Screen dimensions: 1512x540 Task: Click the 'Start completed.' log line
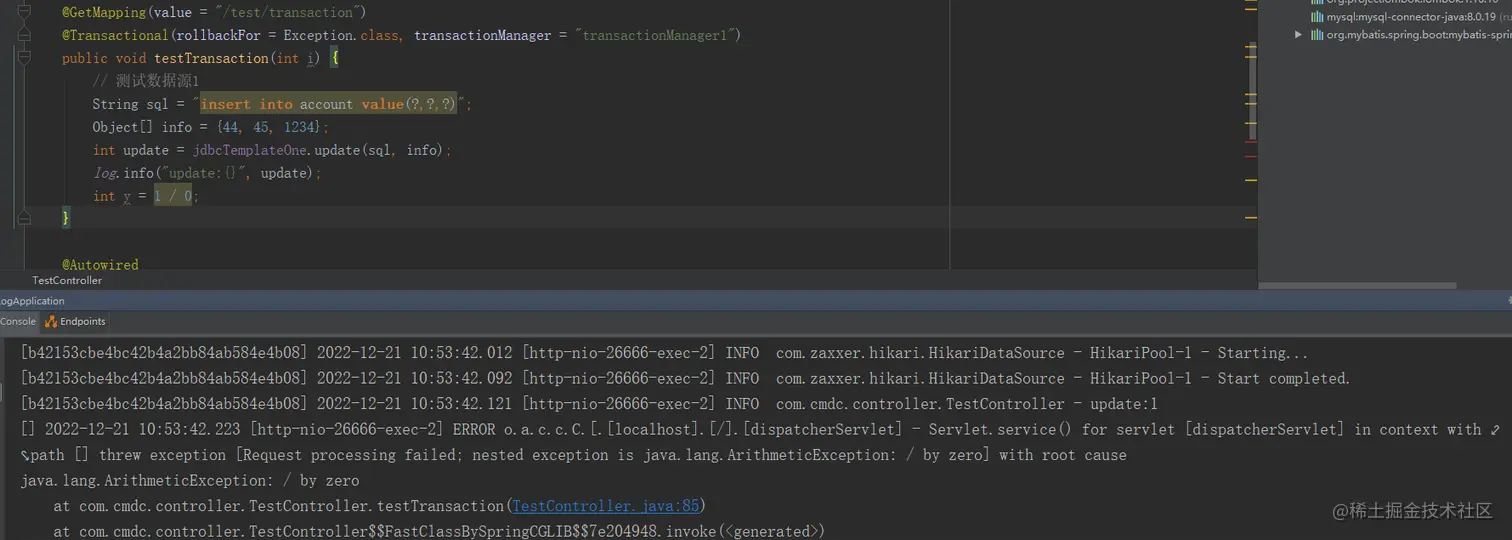pyautogui.click(x=685, y=378)
